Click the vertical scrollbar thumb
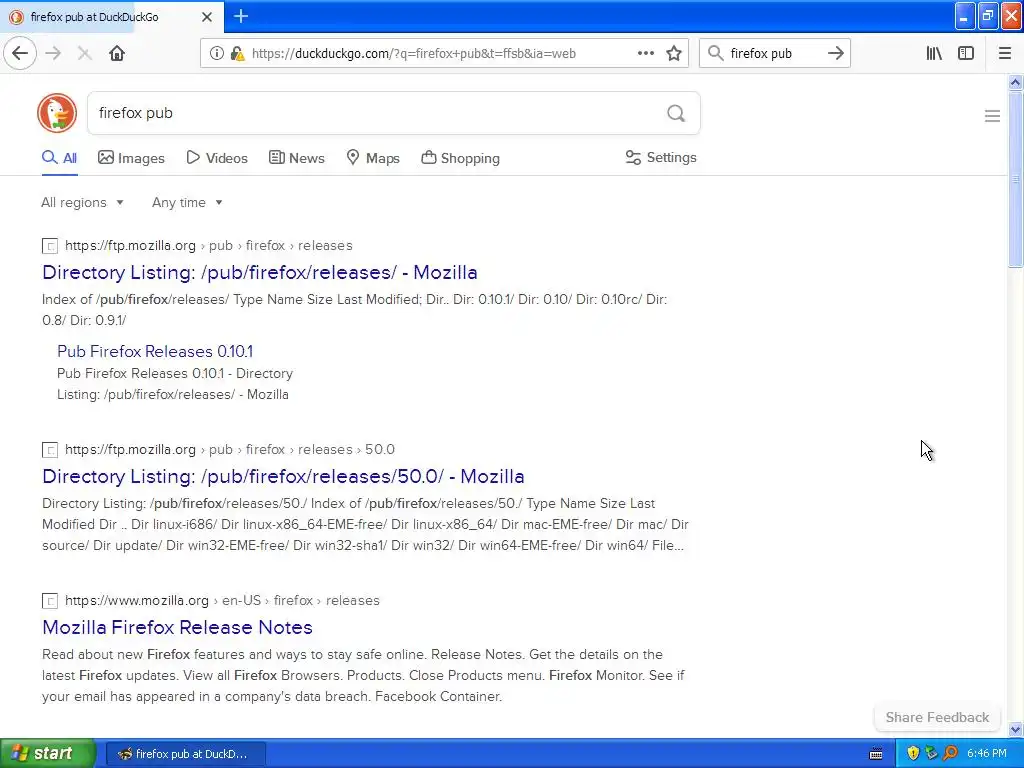 click(1015, 180)
